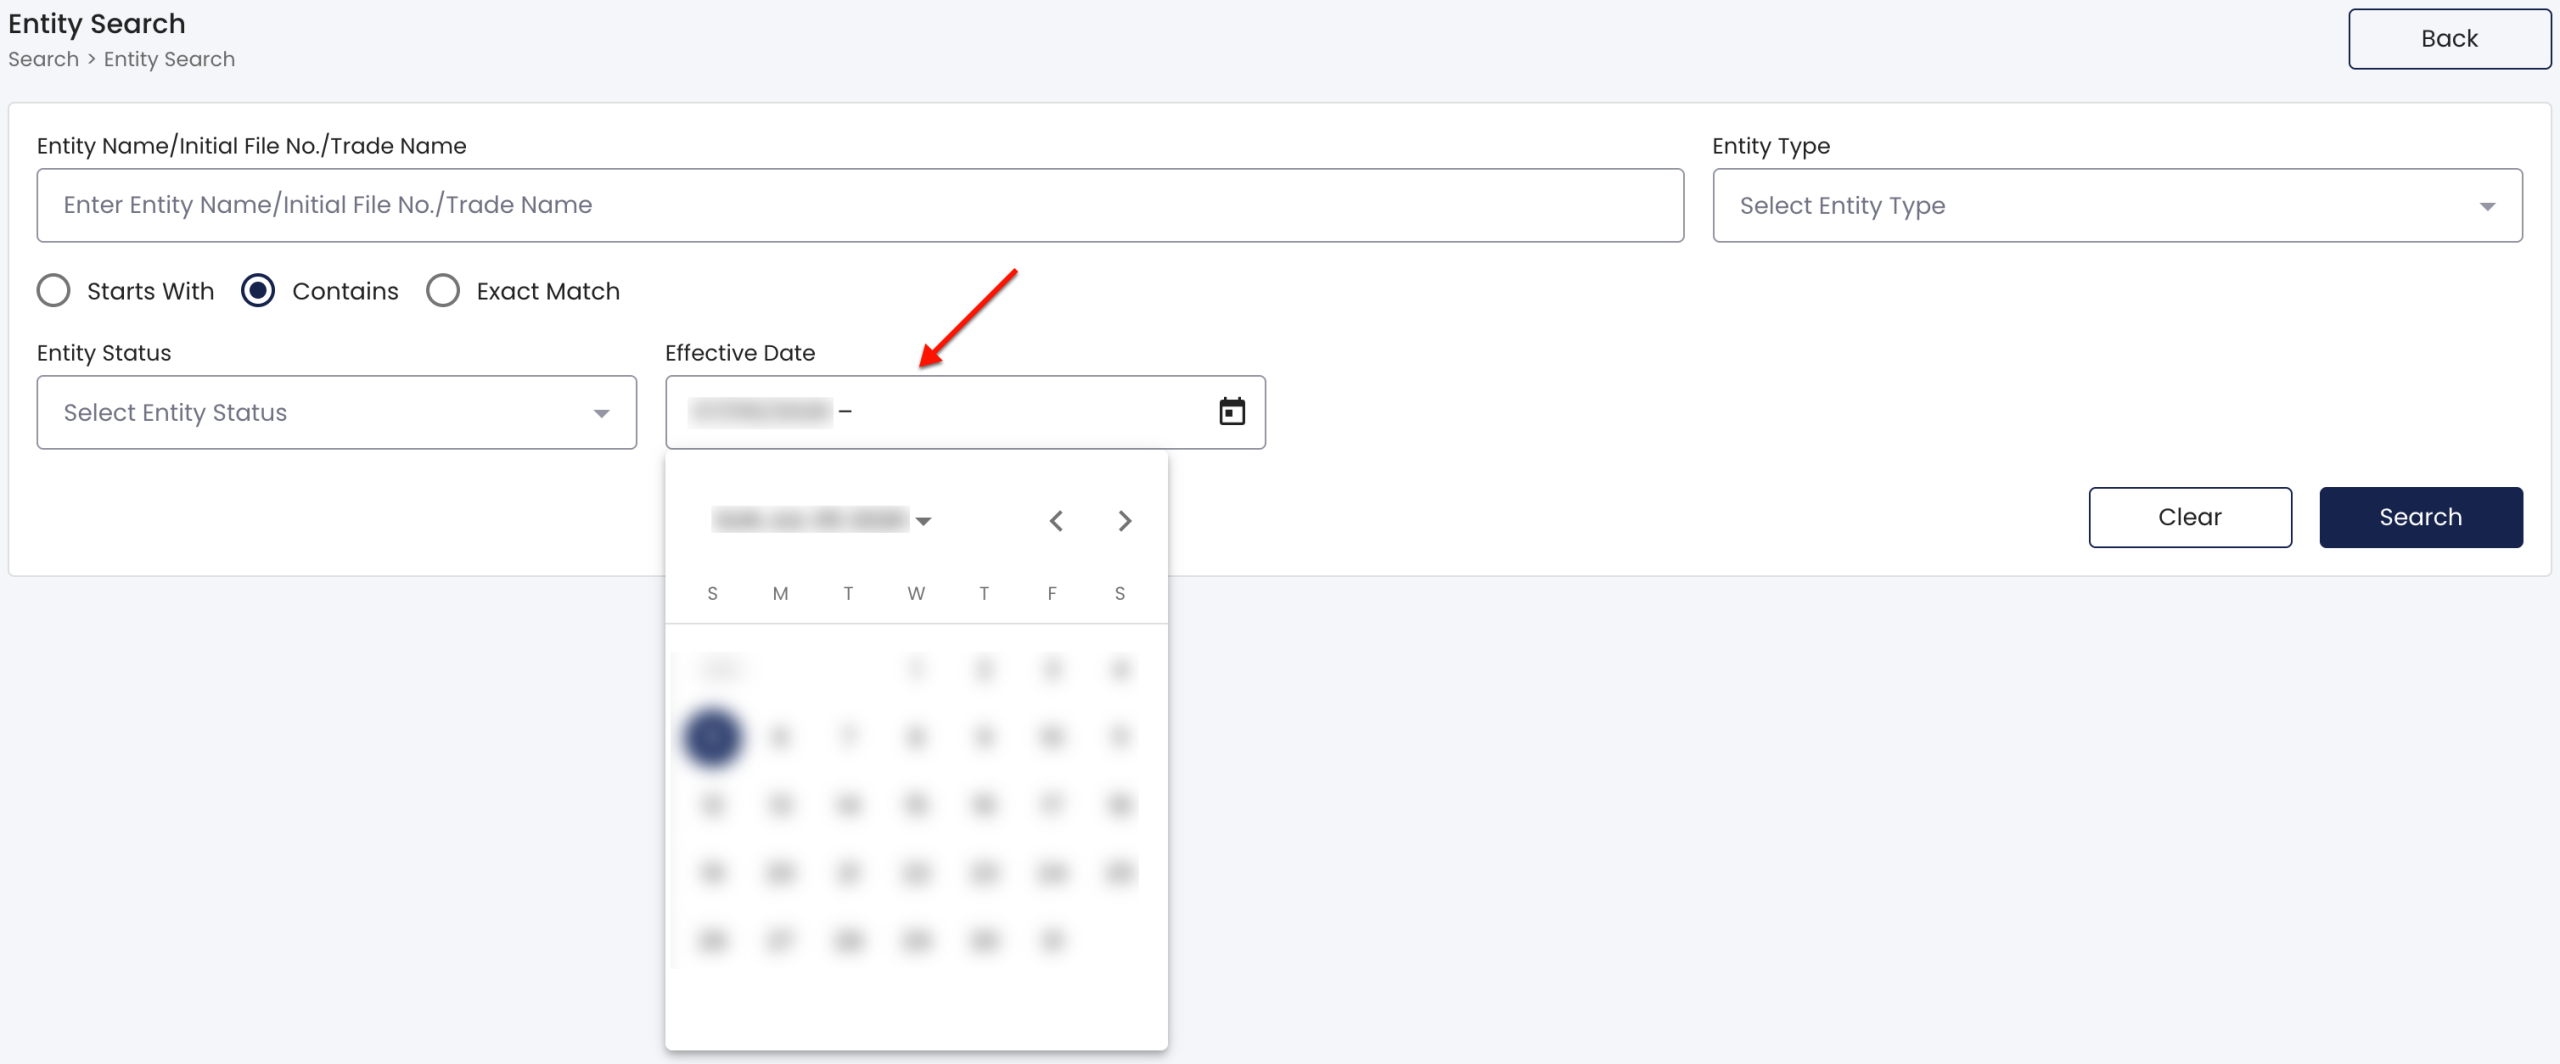Click the dark Search button

pos(2421,517)
